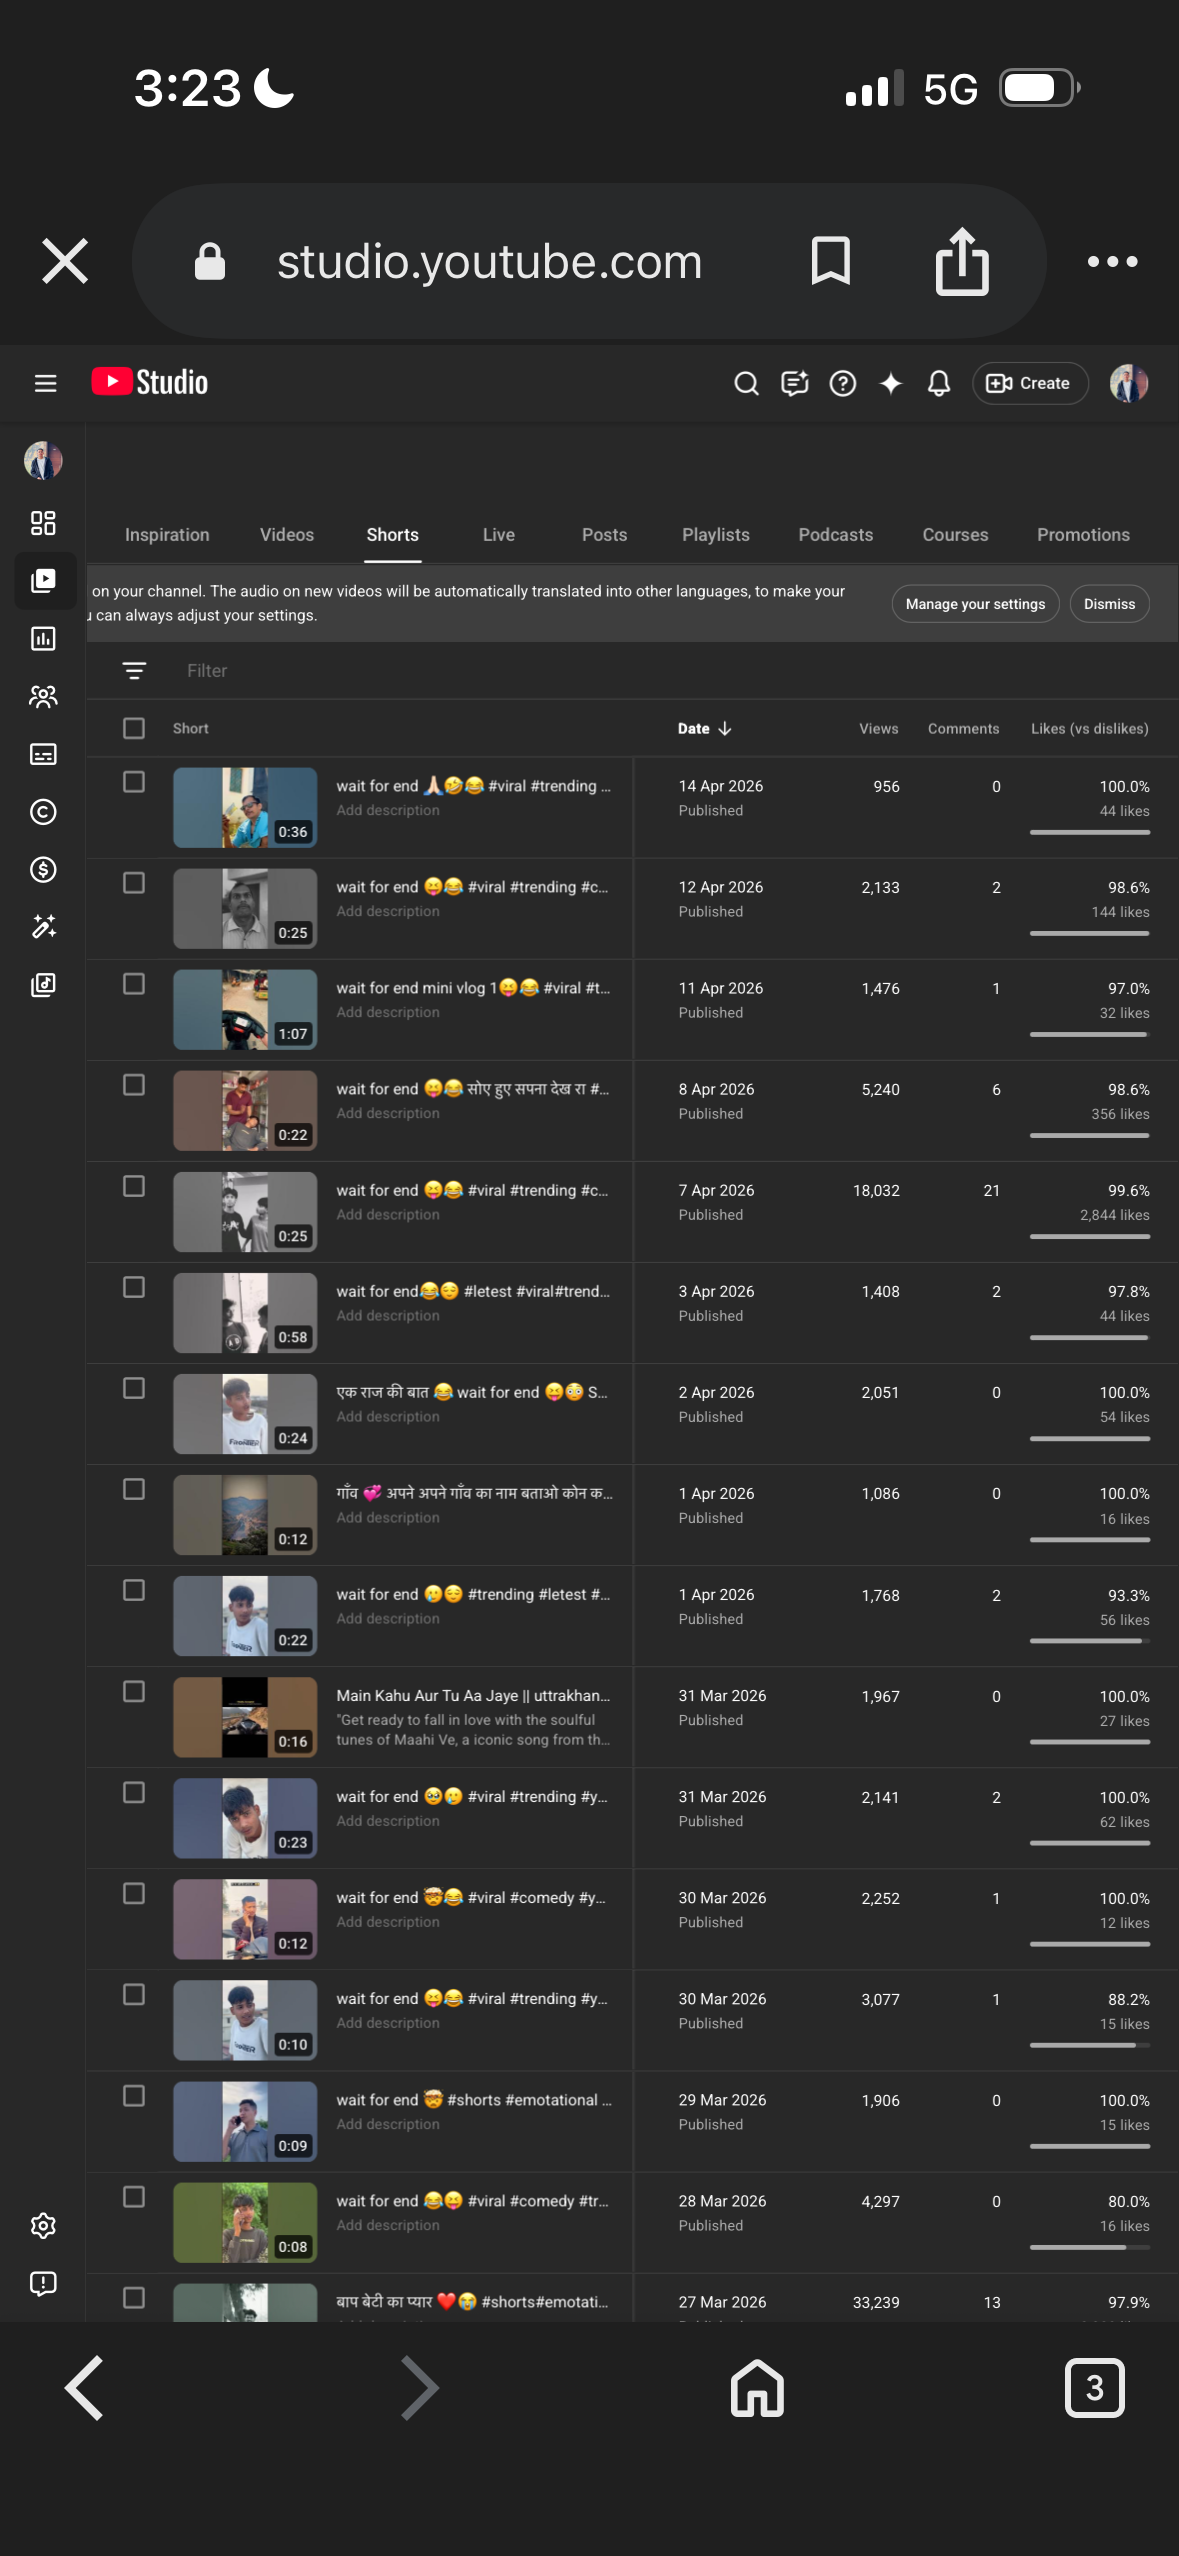
Task: Check the box for the 7 Apr 2026 short
Action: point(134,1186)
